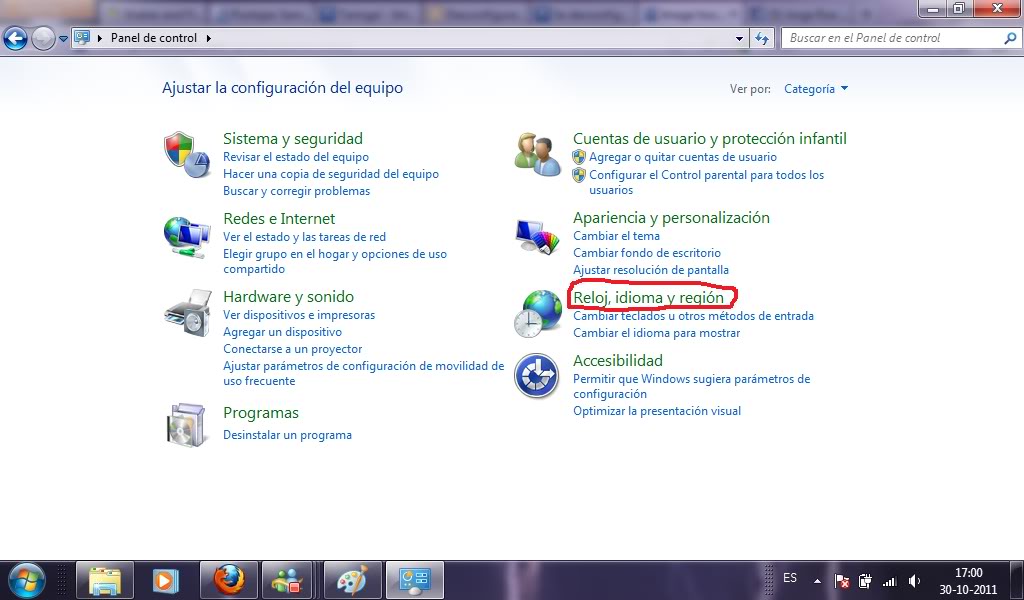Image resolution: width=1024 pixels, height=600 pixels.
Task: Open Cuentas de usuario y protección infantil heading
Action: click(x=710, y=138)
